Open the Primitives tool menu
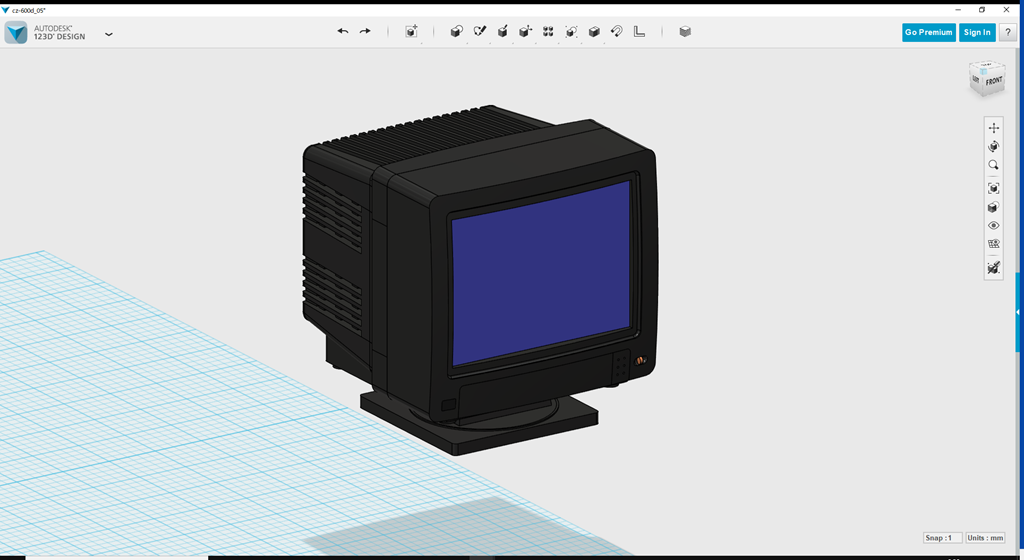 coord(456,32)
